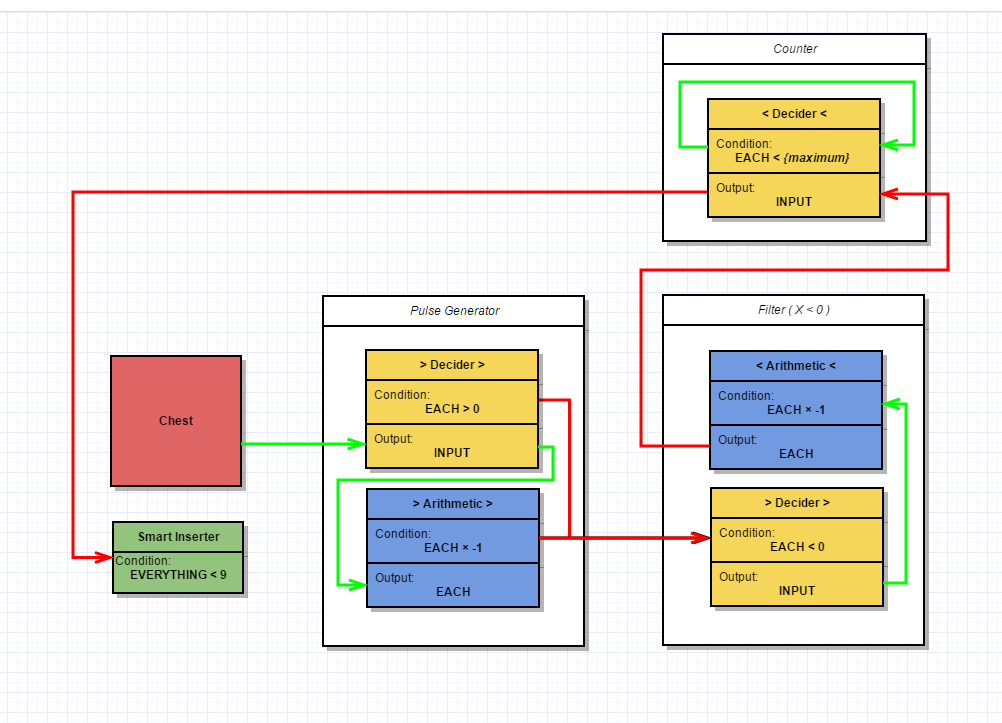Select the EVERYTHING < 9 condition row

178,568
